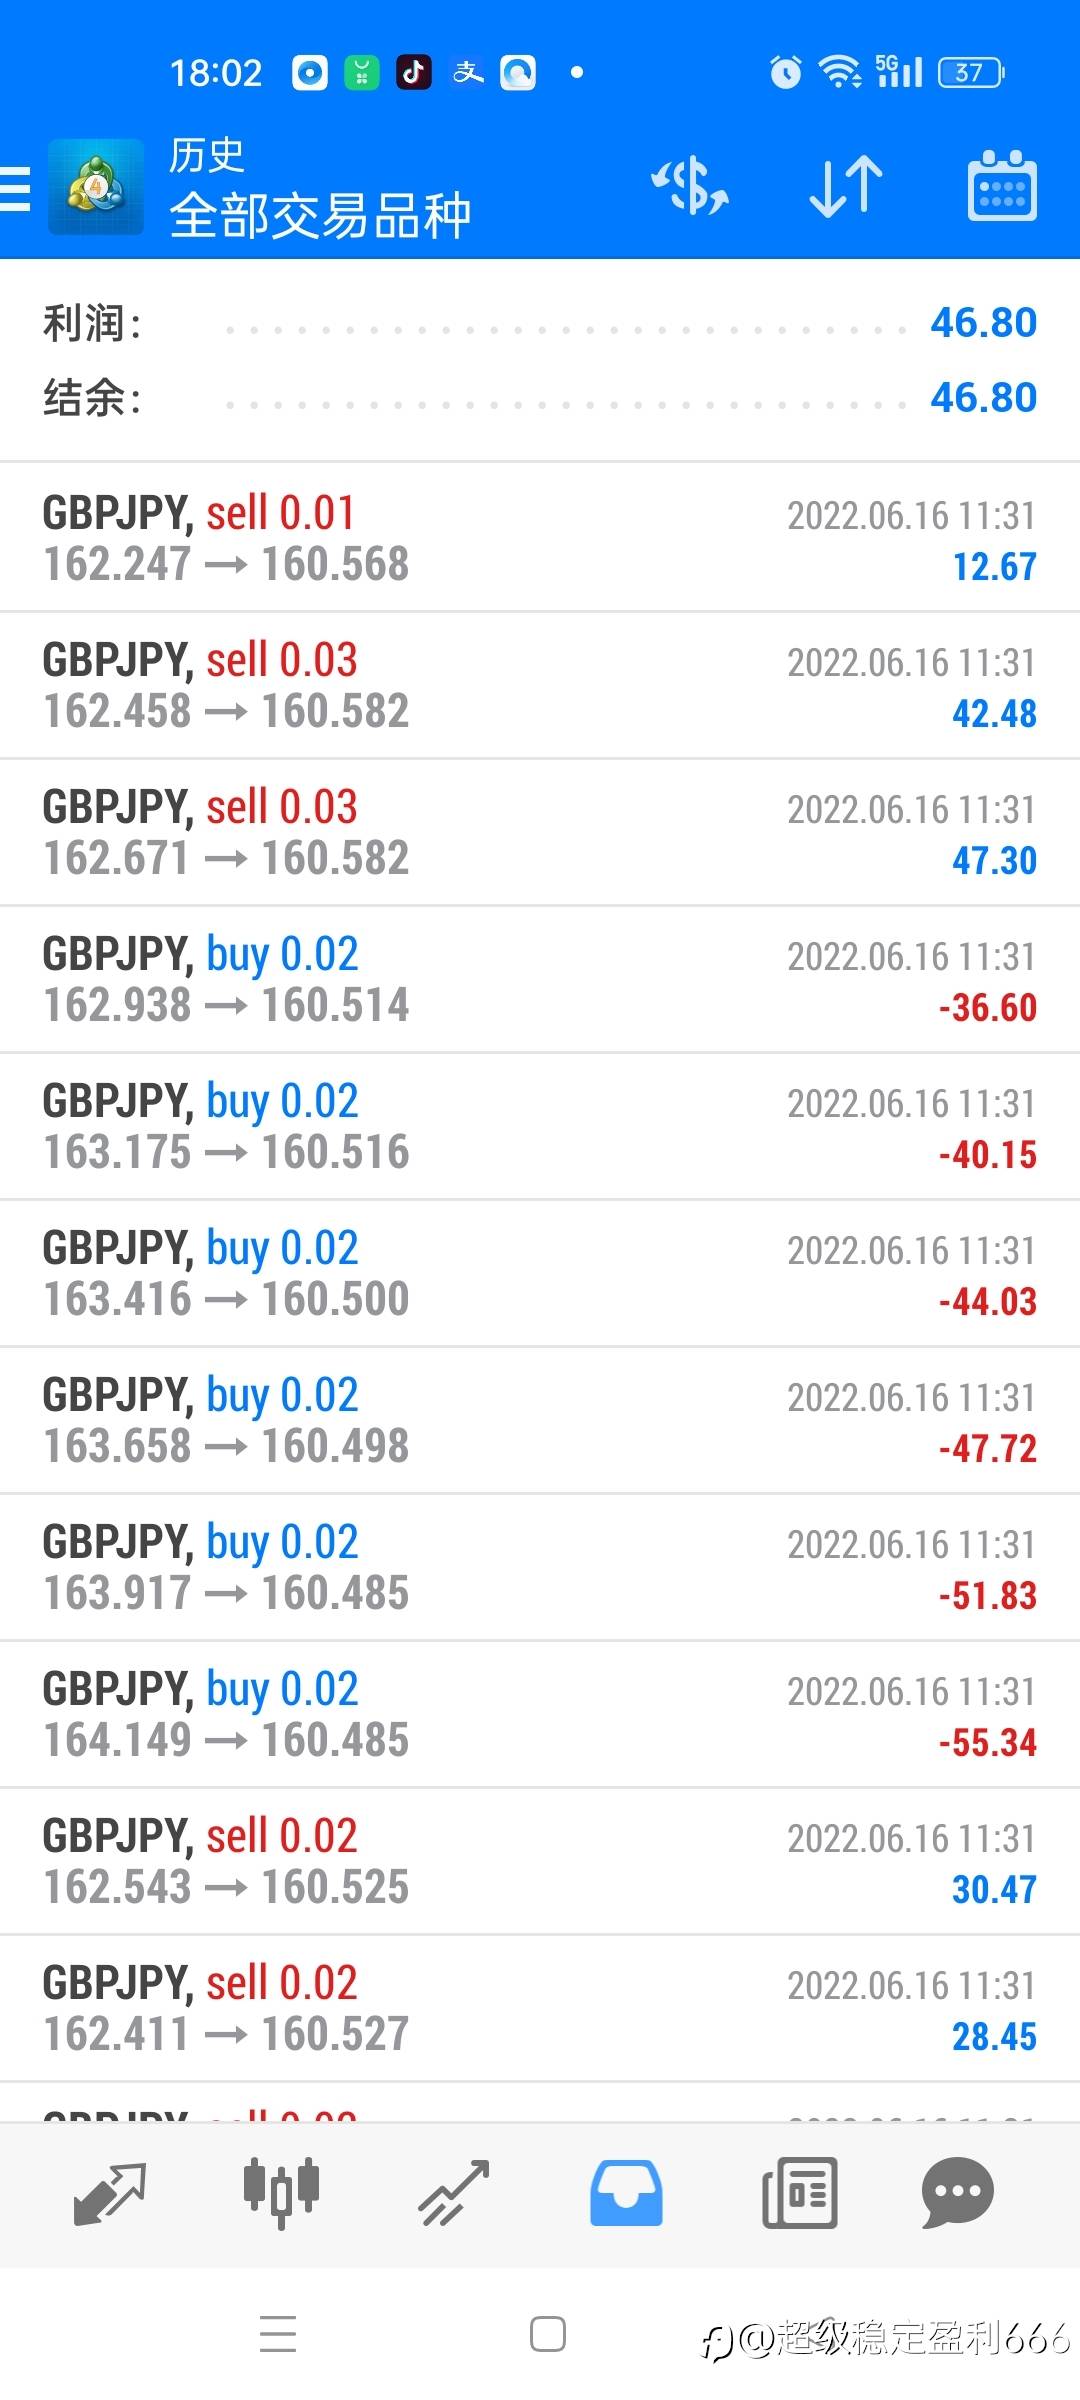The image size is (1080, 2400).
Task: Tap the buy trade losing -36.60
Action: 540,979
